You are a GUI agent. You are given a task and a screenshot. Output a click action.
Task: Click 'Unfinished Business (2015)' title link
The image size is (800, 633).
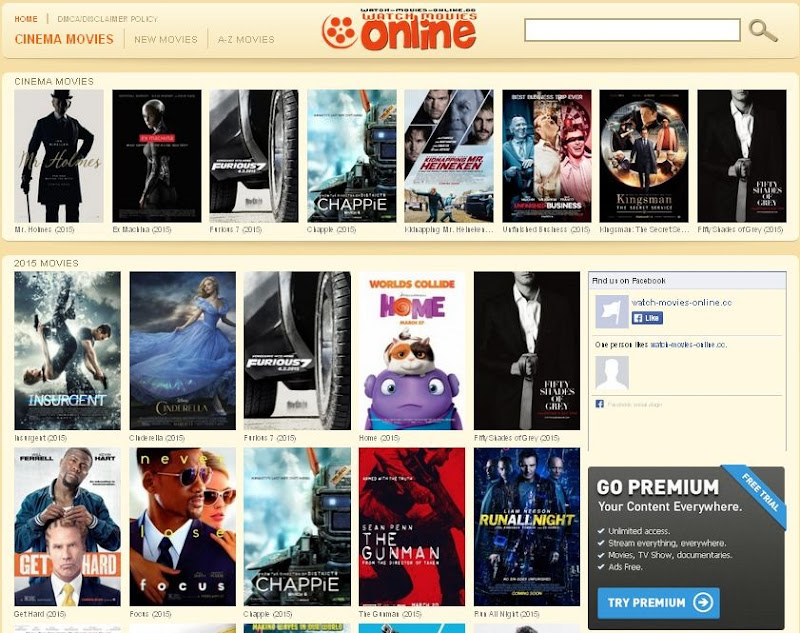pyautogui.click(x=546, y=230)
